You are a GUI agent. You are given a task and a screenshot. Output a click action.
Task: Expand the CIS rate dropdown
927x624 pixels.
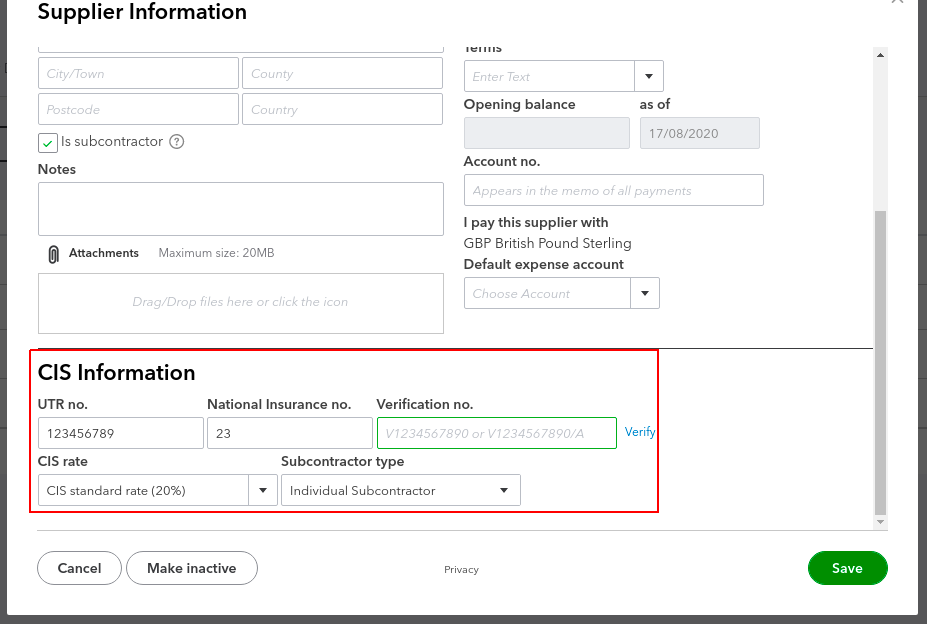pyautogui.click(x=262, y=490)
